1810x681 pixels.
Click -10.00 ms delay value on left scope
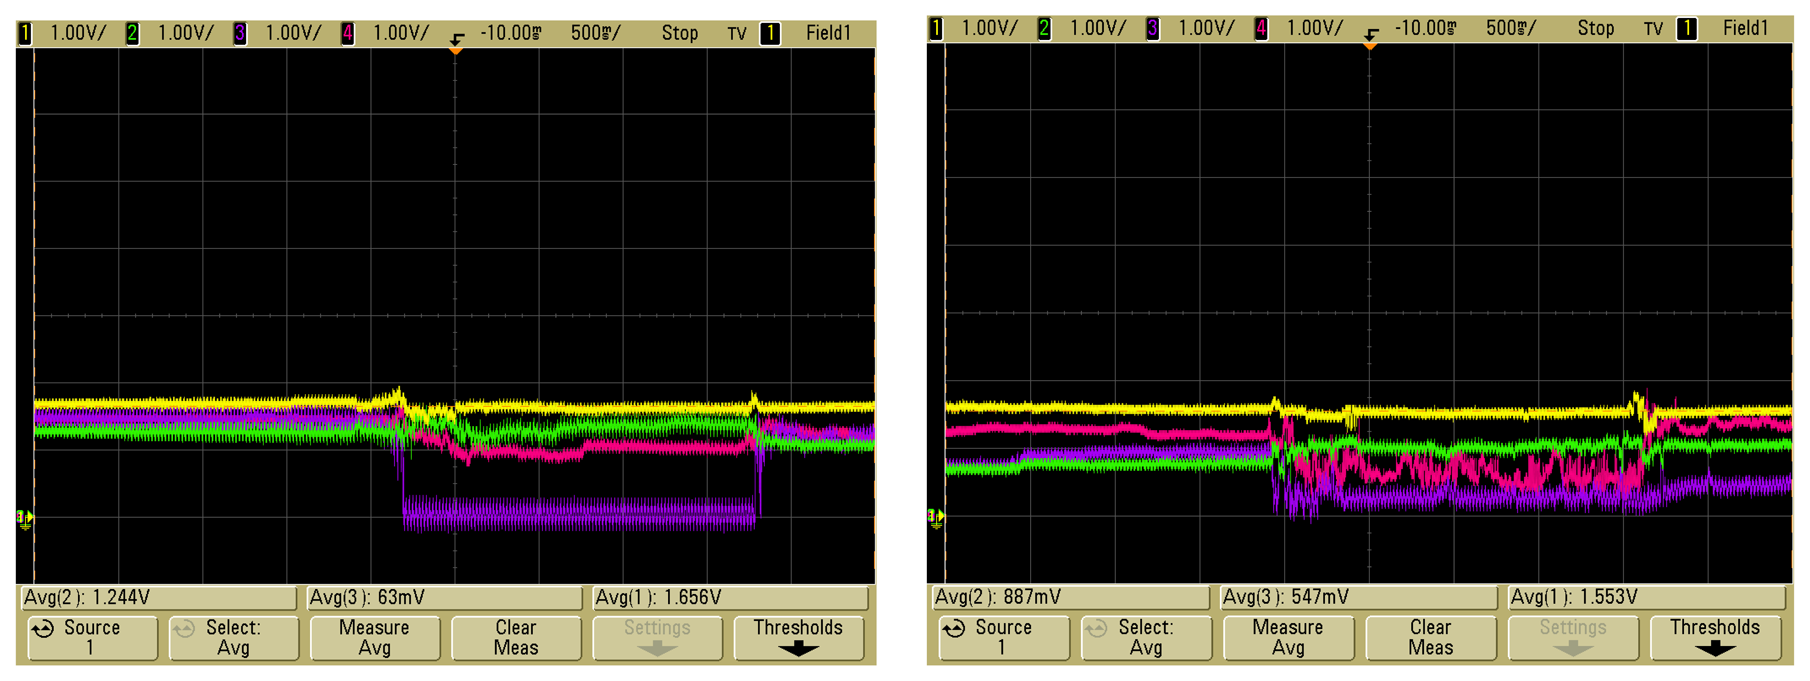[511, 34]
